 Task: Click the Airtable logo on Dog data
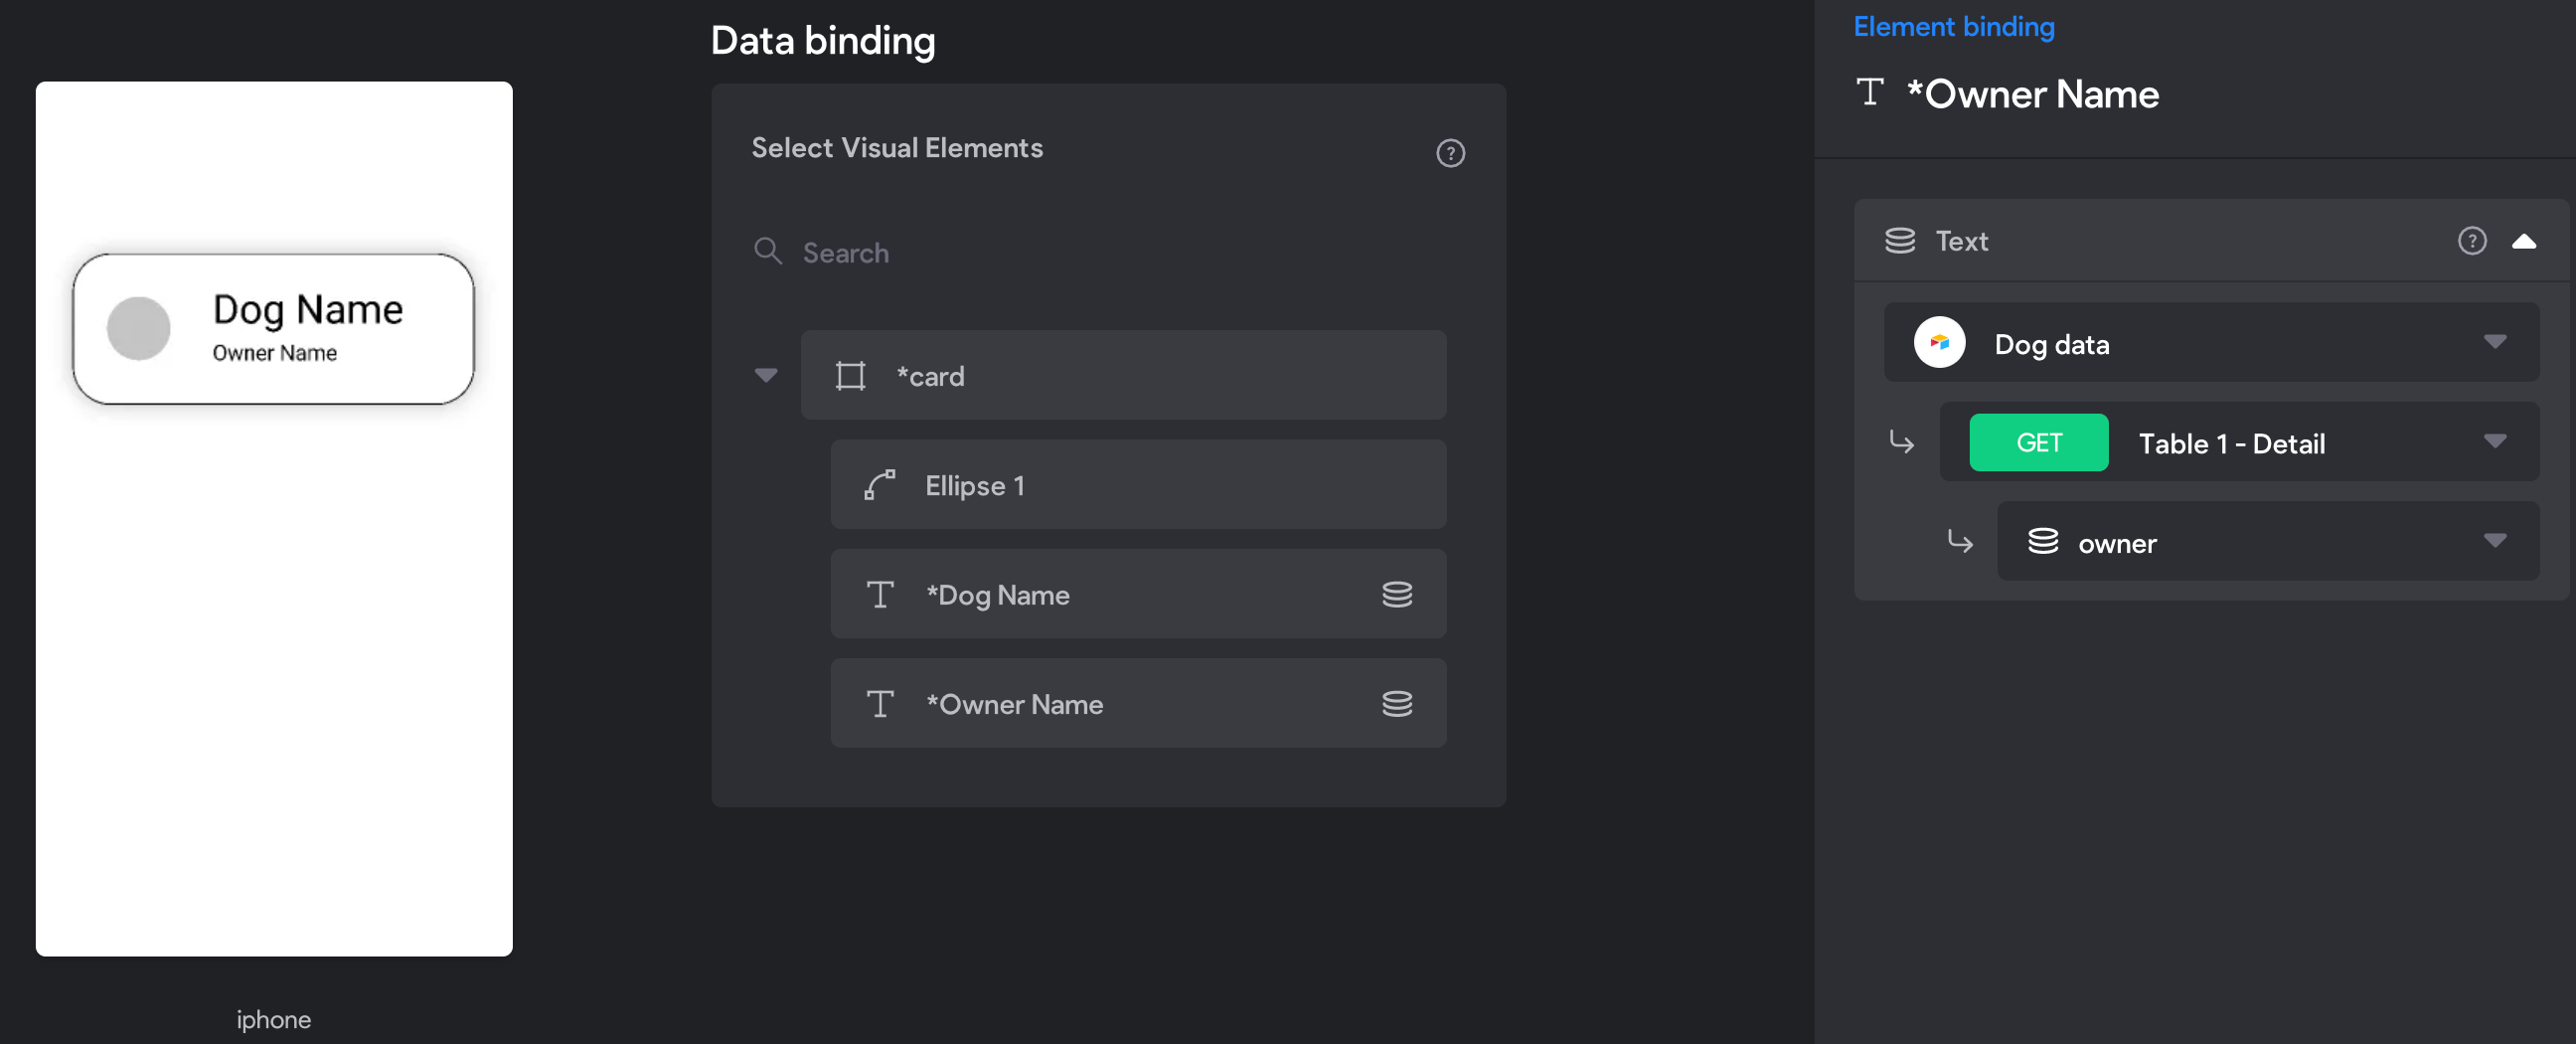(1939, 343)
